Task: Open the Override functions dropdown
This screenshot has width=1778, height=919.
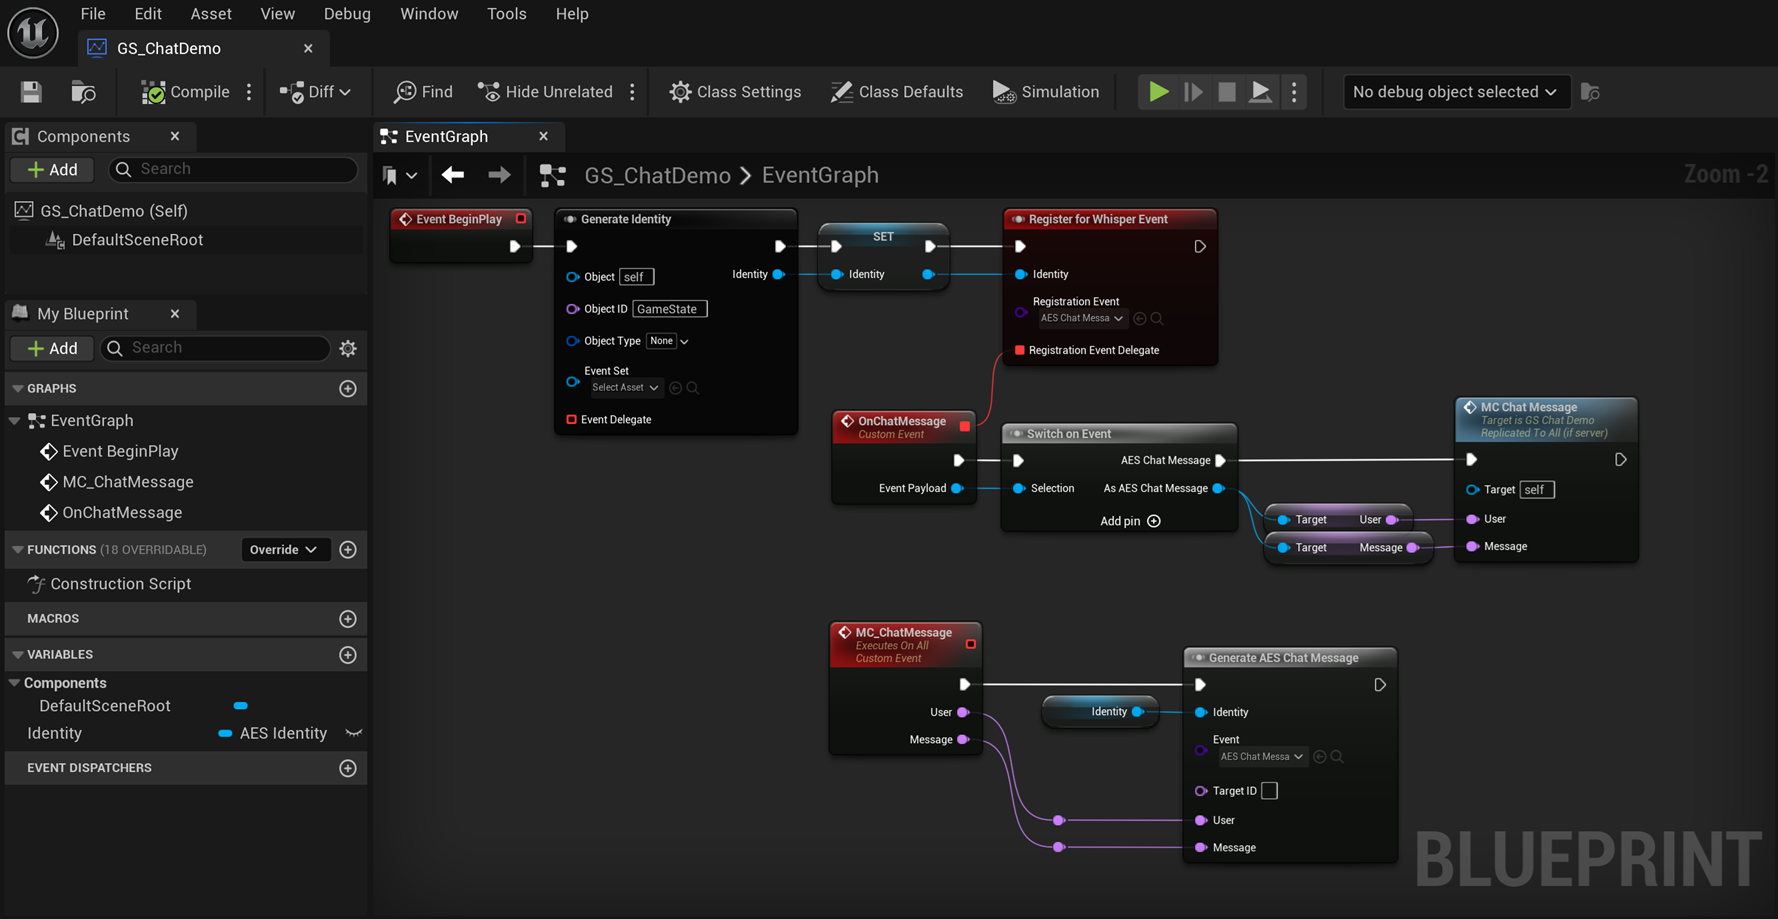Action: pos(285,549)
